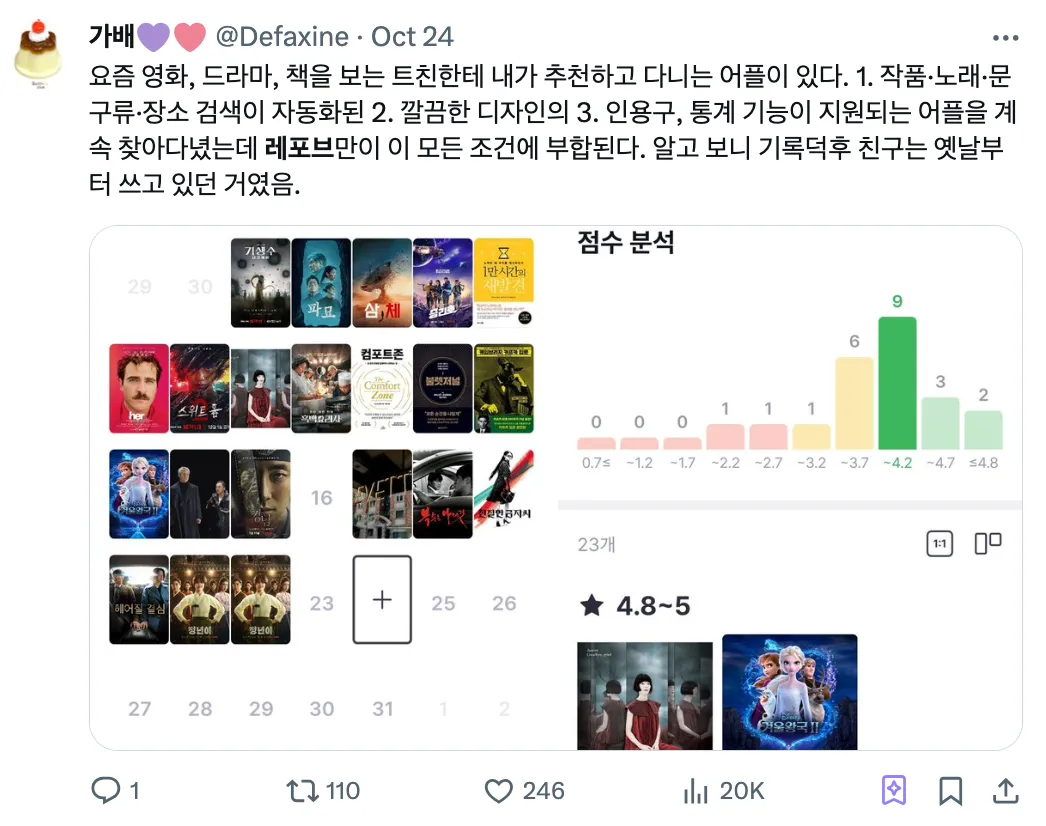Open the three-dot more options menu
The width and height of the screenshot is (1046, 826).
tap(1005, 38)
